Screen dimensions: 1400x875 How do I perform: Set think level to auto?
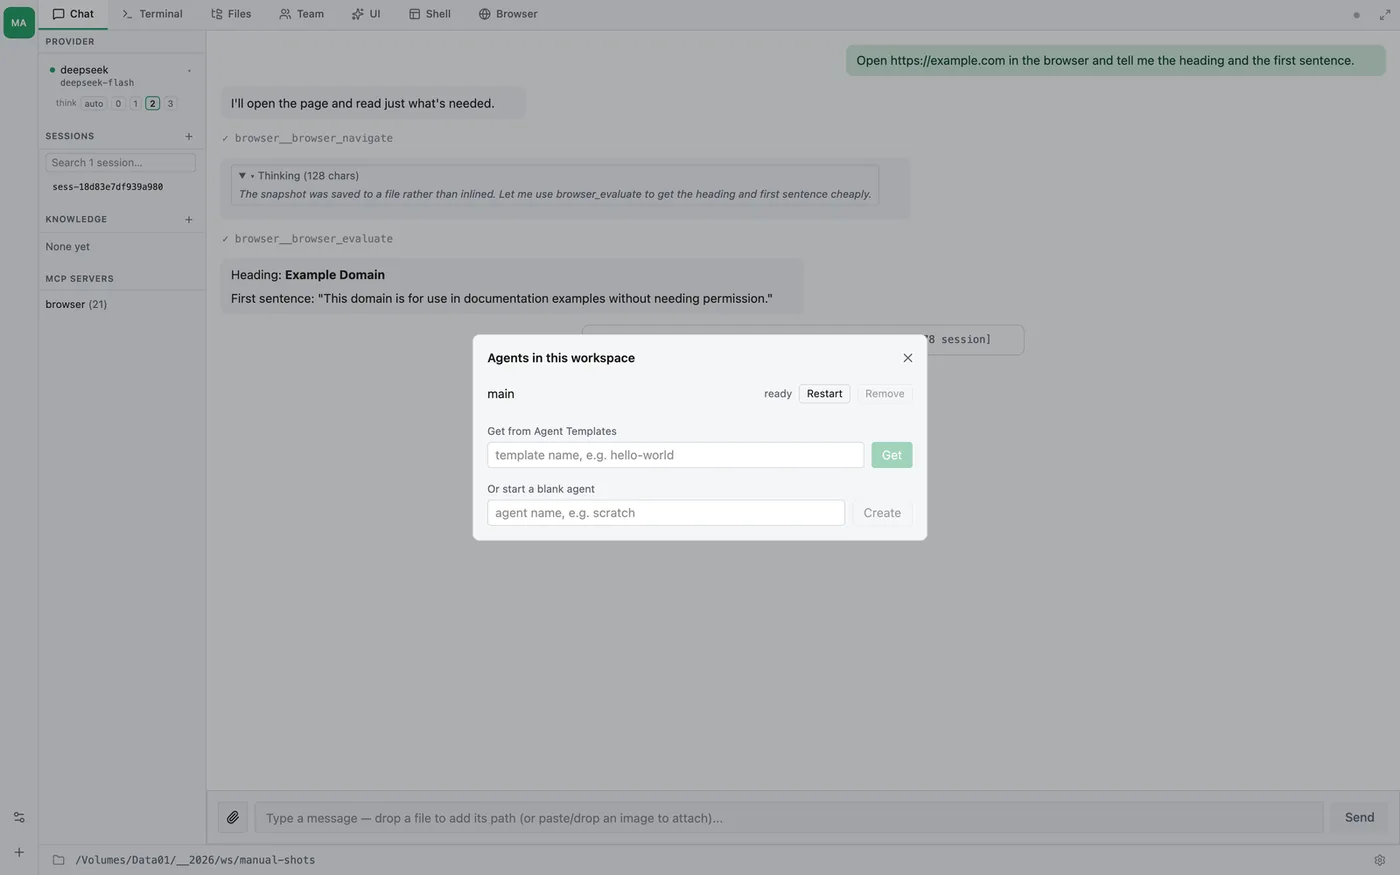(x=94, y=103)
